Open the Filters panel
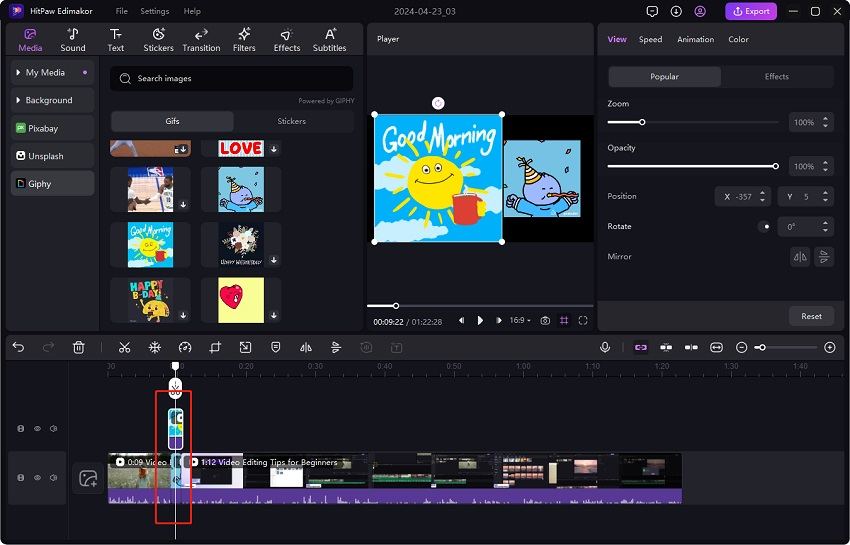This screenshot has height=545, width=850. (244, 40)
